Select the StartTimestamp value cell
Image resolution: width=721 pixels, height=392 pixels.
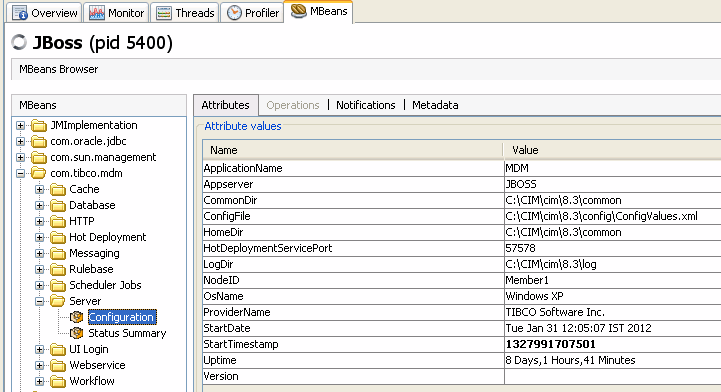click(x=612, y=344)
